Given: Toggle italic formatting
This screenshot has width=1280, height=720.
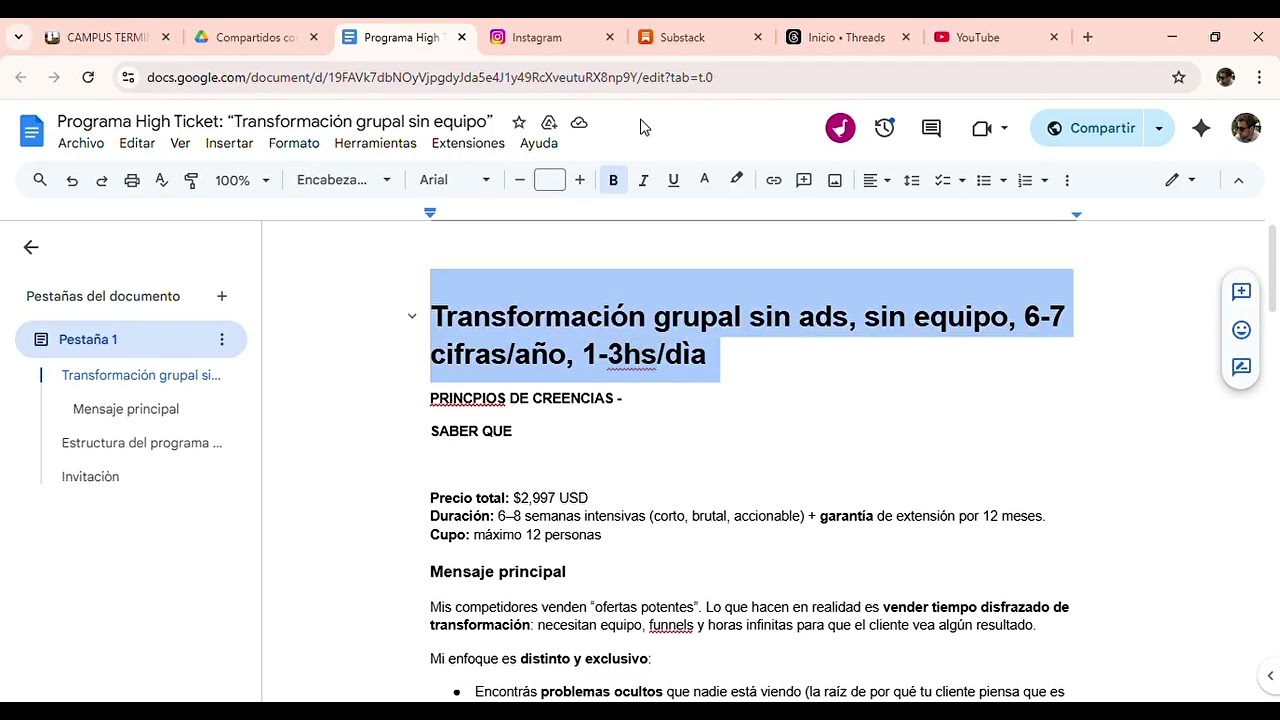Looking at the screenshot, I should (x=643, y=180).
